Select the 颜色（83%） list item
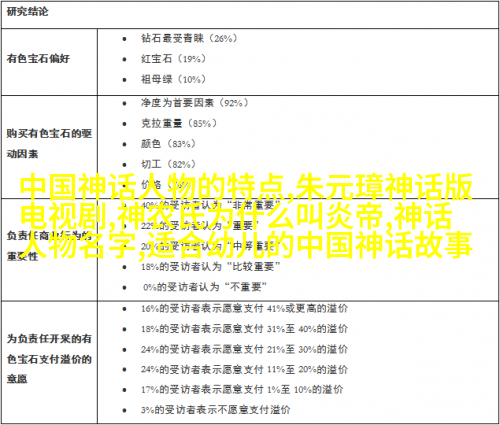The width and height of the screenshot is (500, 425). 168,144
